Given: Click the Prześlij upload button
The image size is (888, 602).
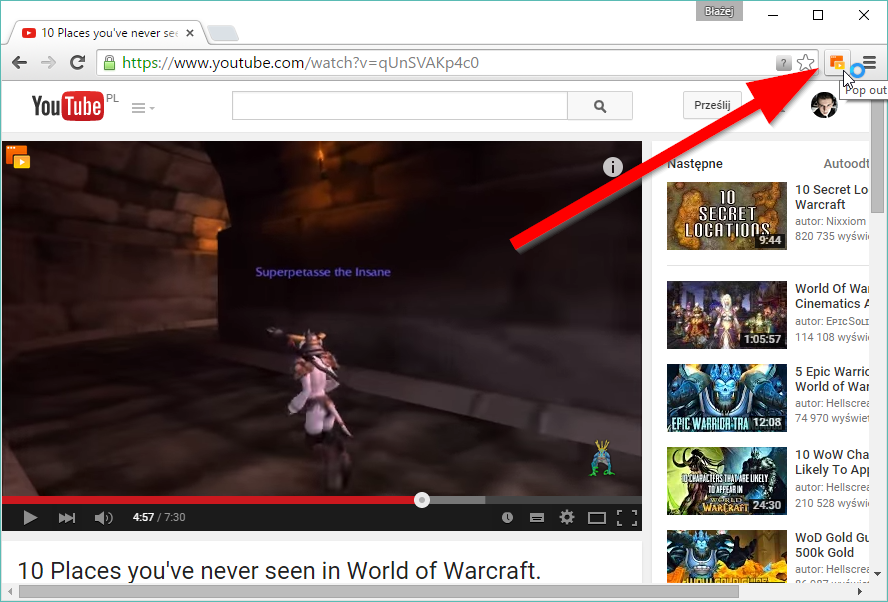Looking at the screenshot, I should click(712, 105).
